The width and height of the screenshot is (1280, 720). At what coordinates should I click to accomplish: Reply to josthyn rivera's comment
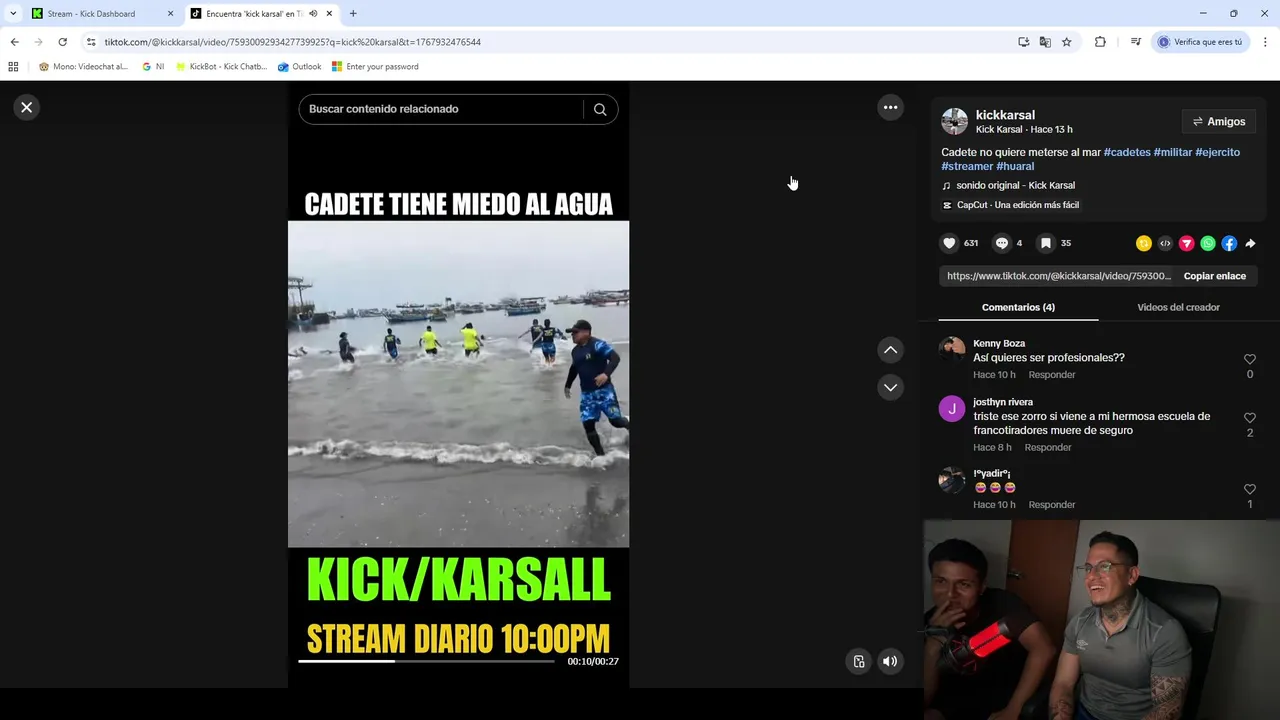[1048, 447]
